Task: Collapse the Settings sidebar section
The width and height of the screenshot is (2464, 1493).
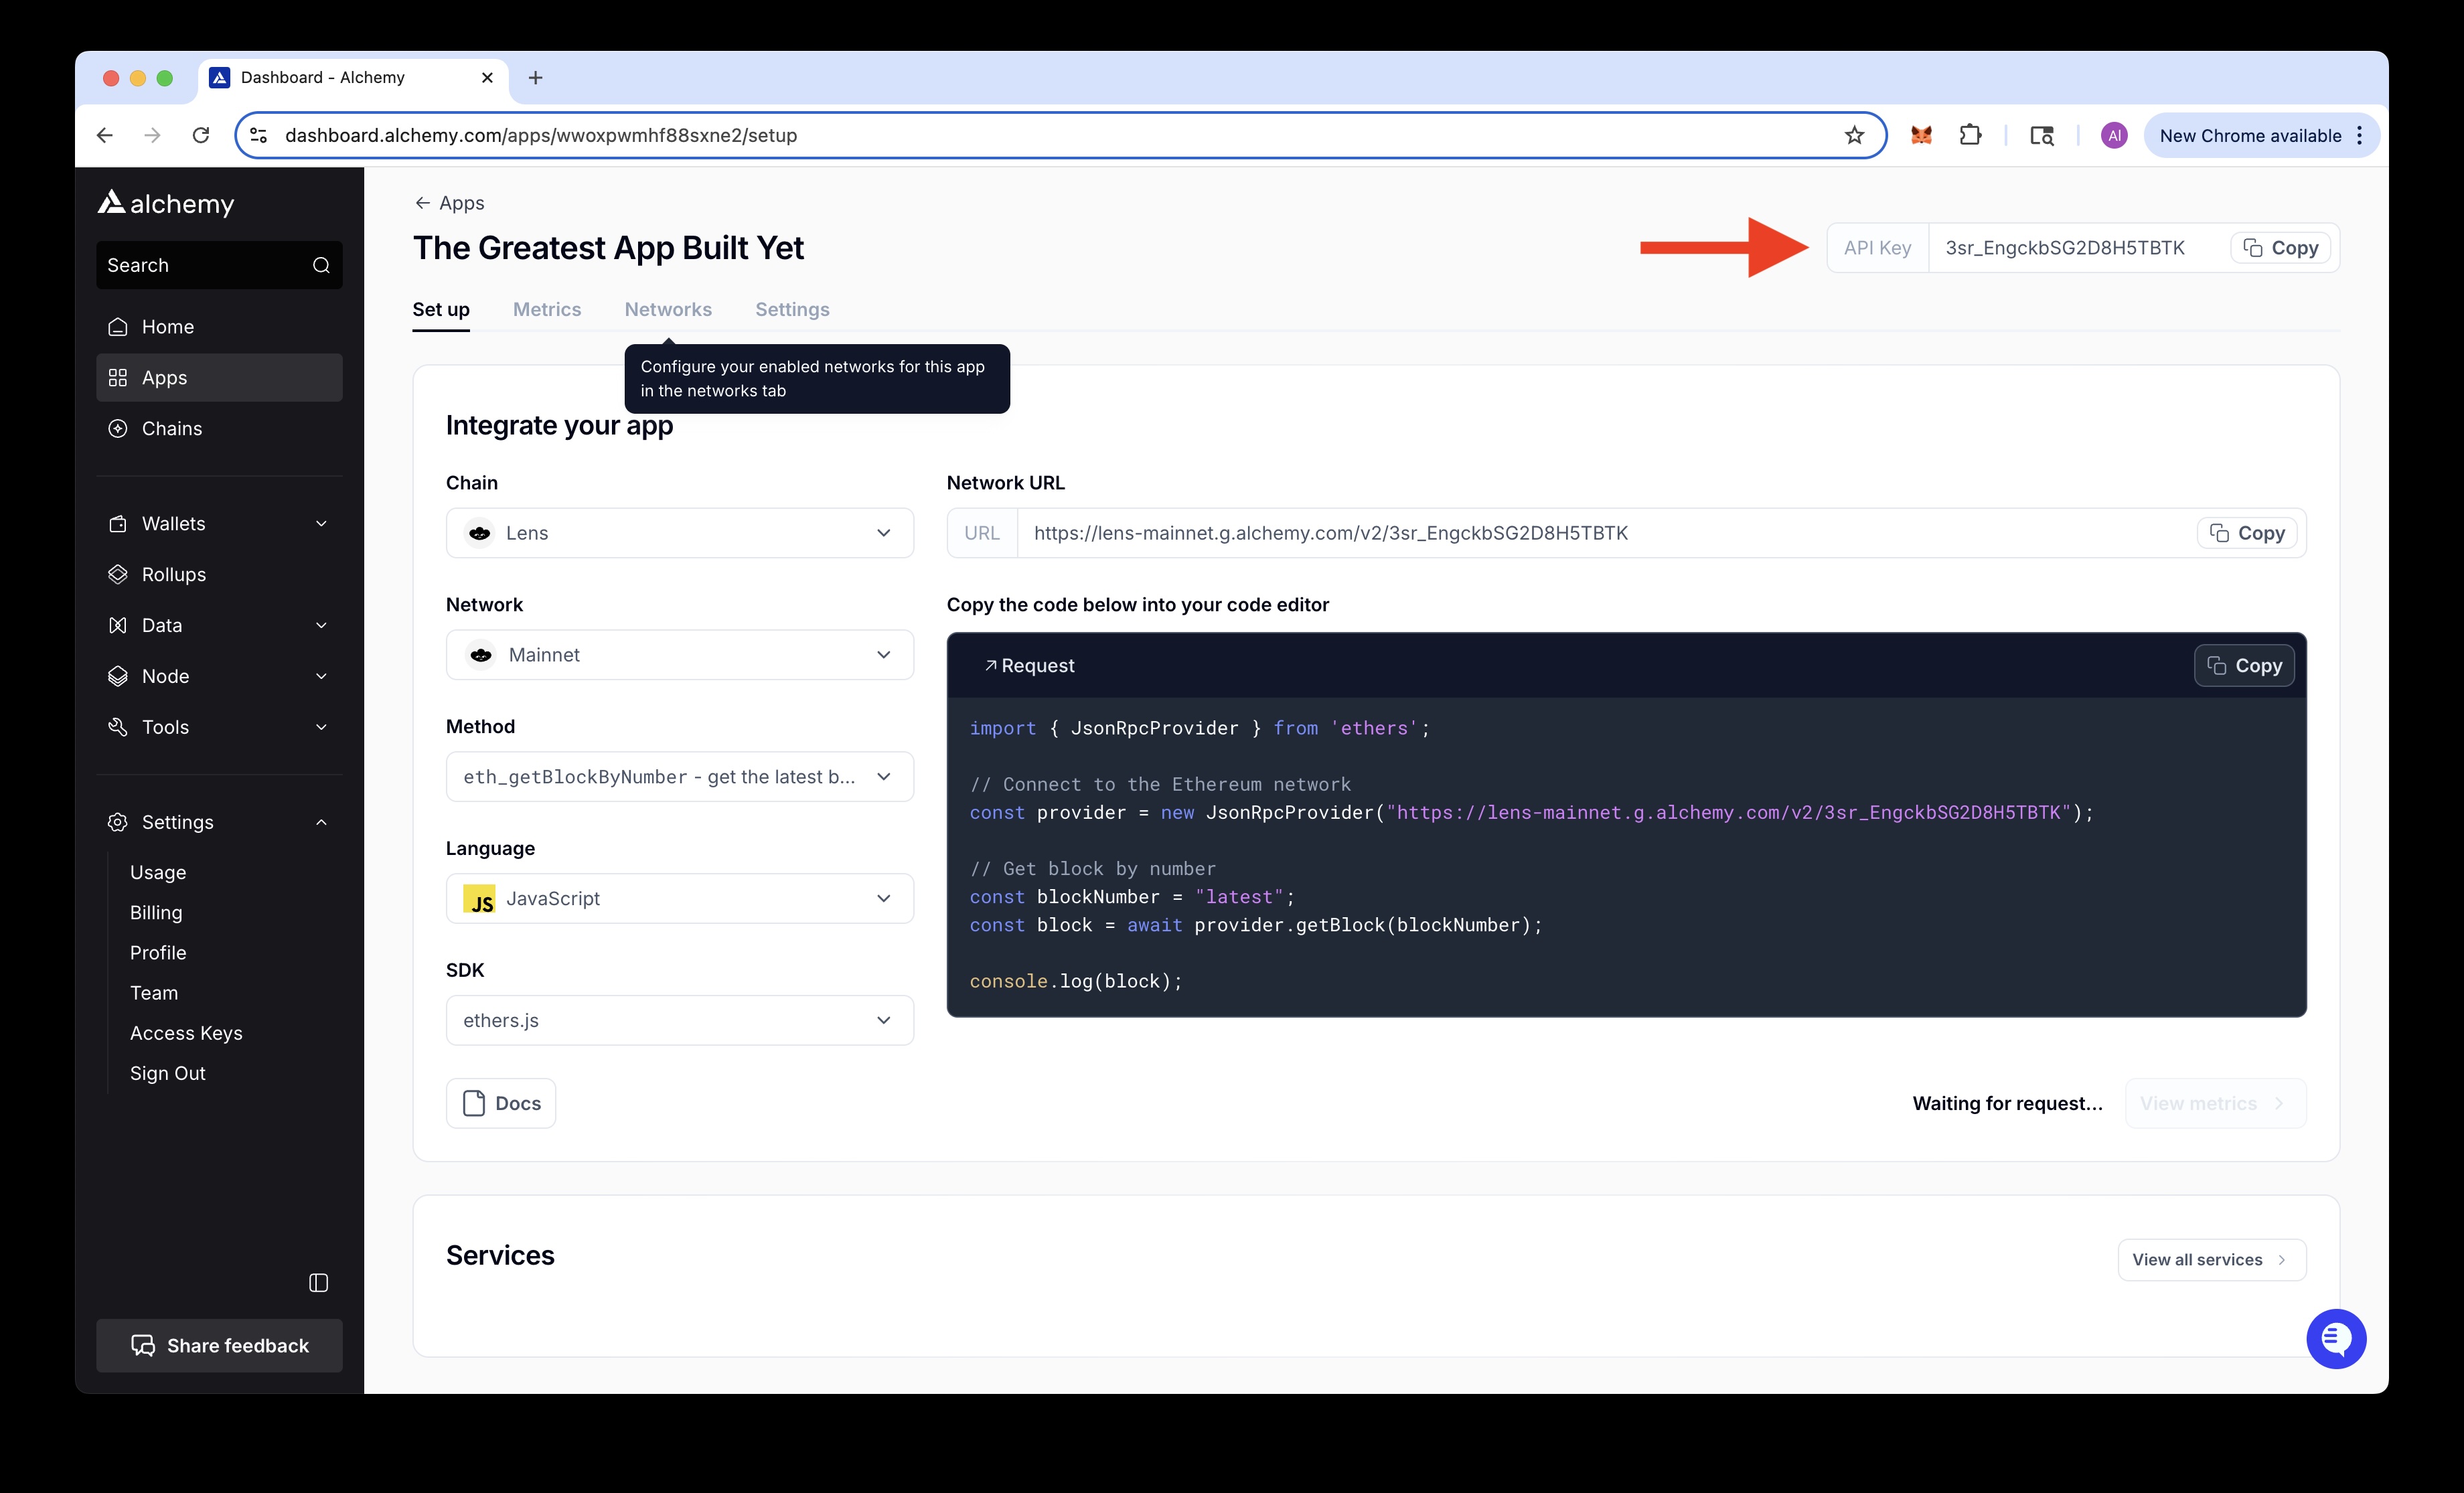Action: [219, 822]
